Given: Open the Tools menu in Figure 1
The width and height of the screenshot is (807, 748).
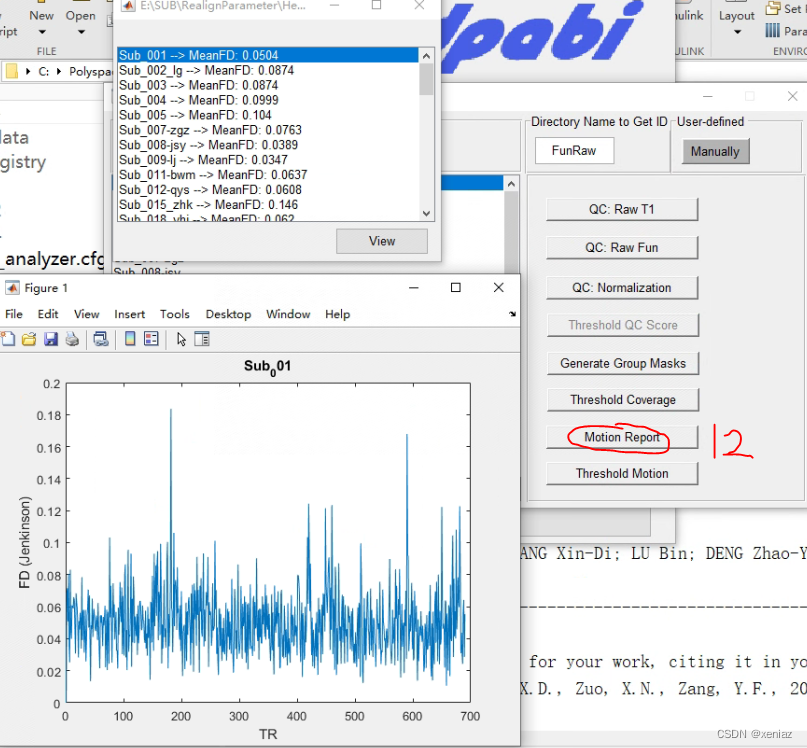Looking at the screenshot, I should (x=175, y=313).
